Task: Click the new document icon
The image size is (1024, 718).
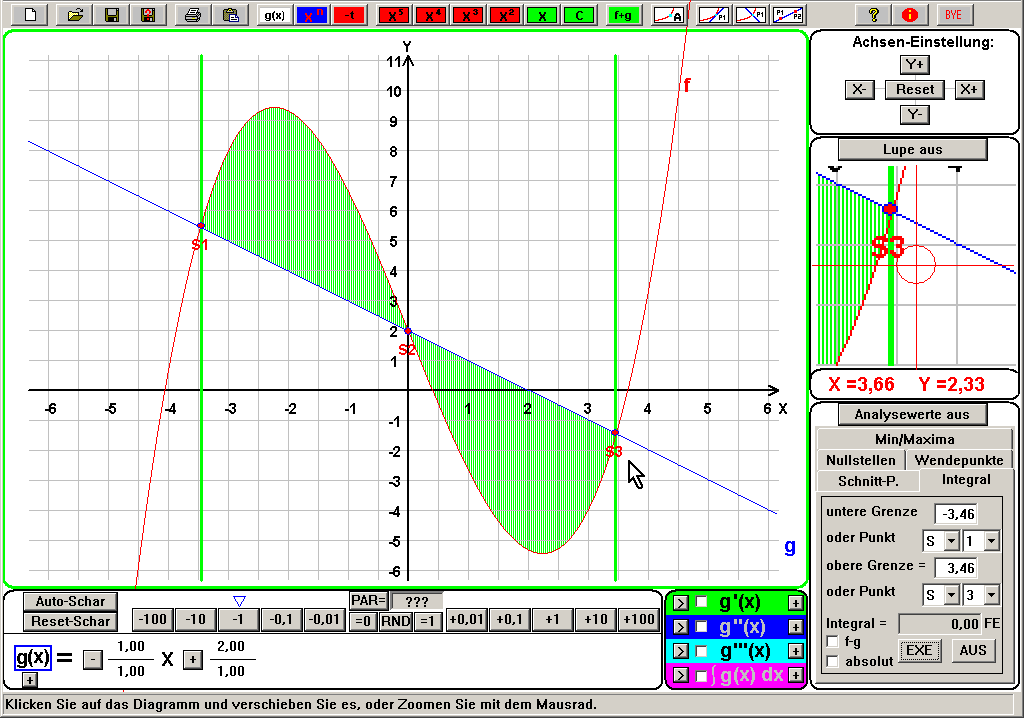Action: 32,15
